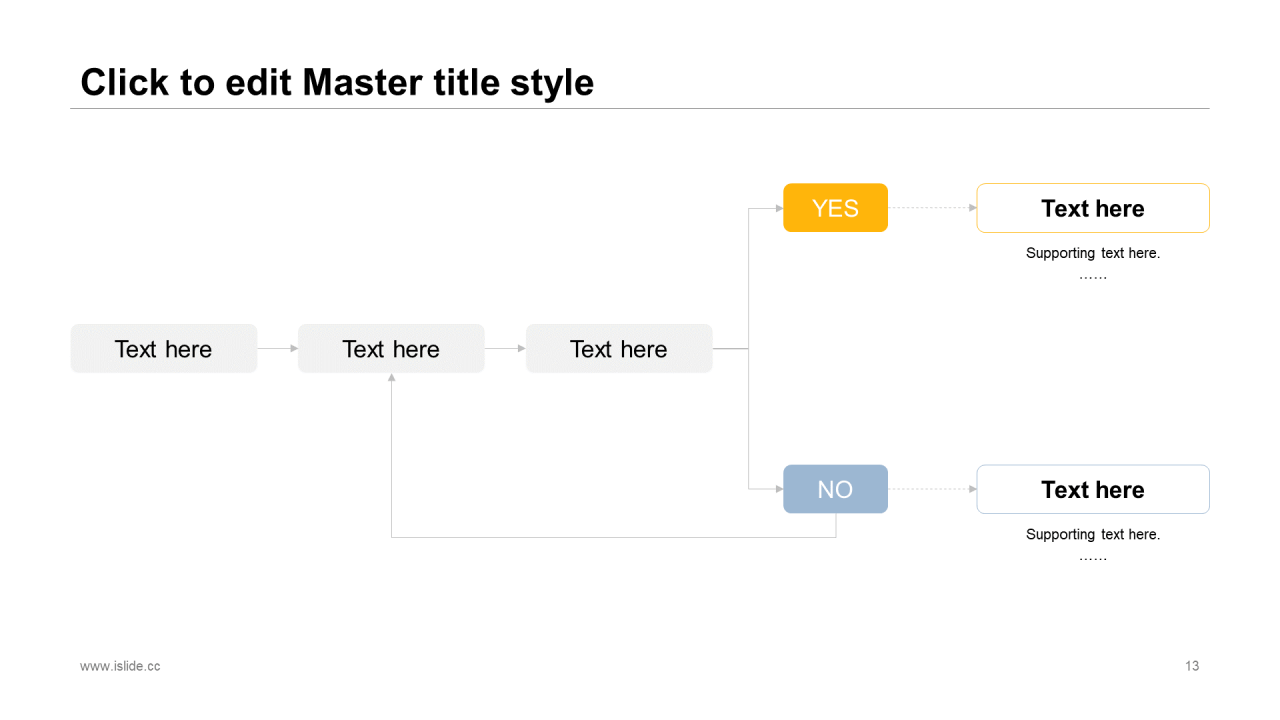Select the leftmost gray Text here box
The height and width of the screenshot is (720, 1280).
tap(163, 349)
